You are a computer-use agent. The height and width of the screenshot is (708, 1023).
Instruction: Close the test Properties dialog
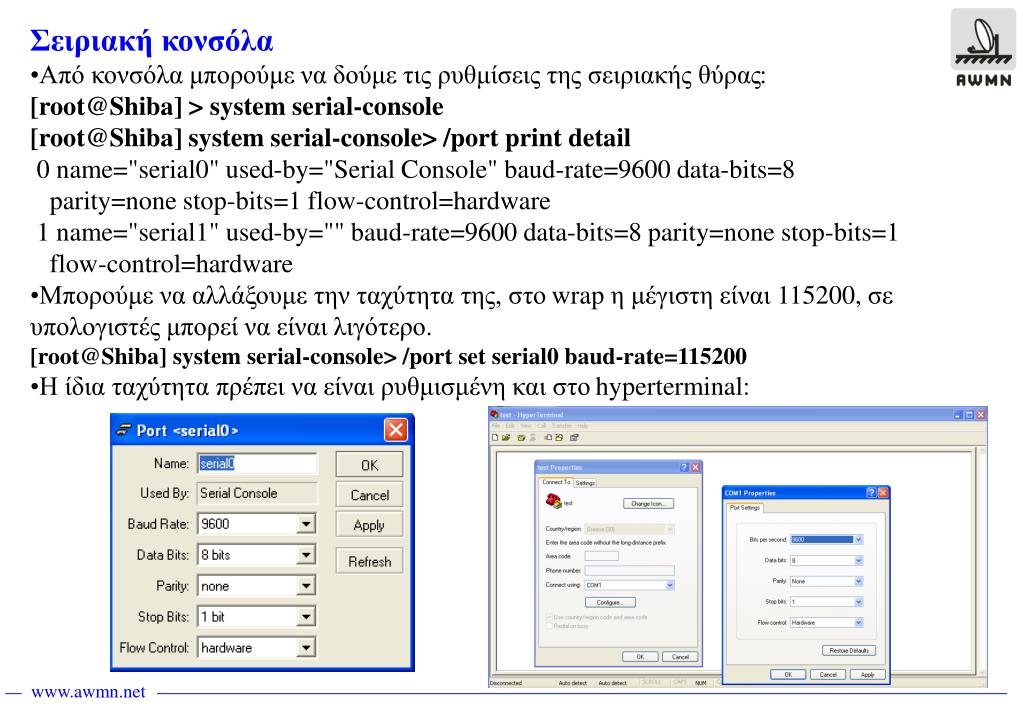695,467
